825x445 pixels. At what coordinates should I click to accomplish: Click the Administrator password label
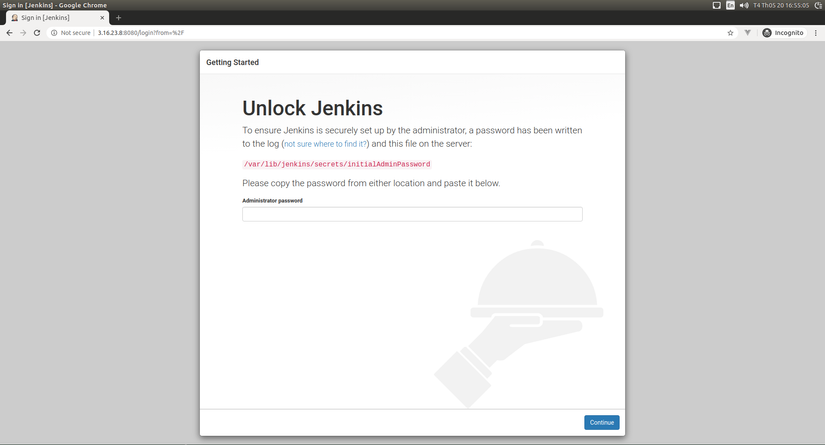pyautogui.click(x=272, y=200)
